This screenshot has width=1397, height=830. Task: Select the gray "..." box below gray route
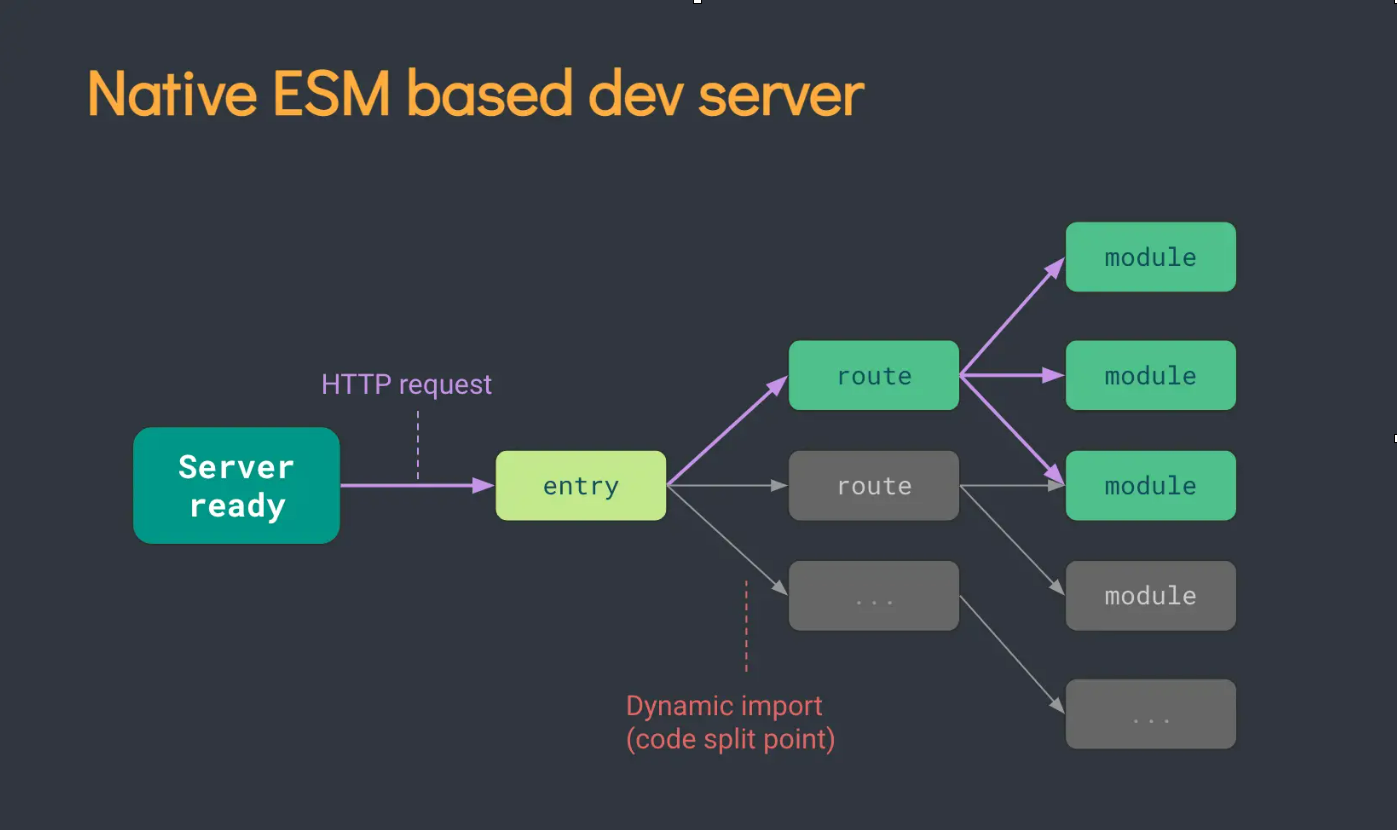pos(874,596)
